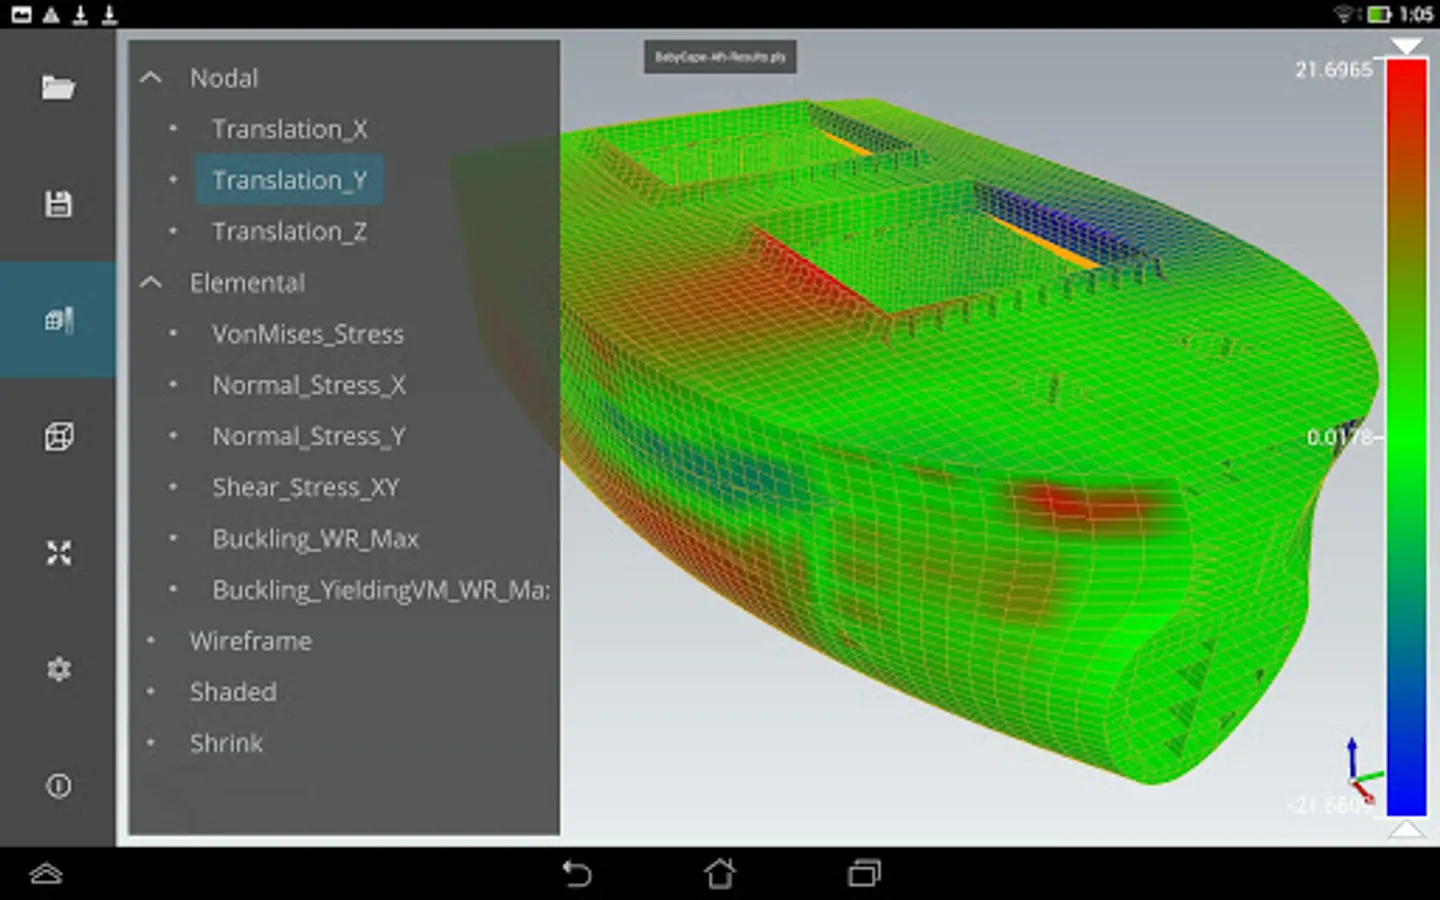The width and height of the screenshot is (1440, 900).
Task: Save with the floppy disk icon
Action: point(58,204)
